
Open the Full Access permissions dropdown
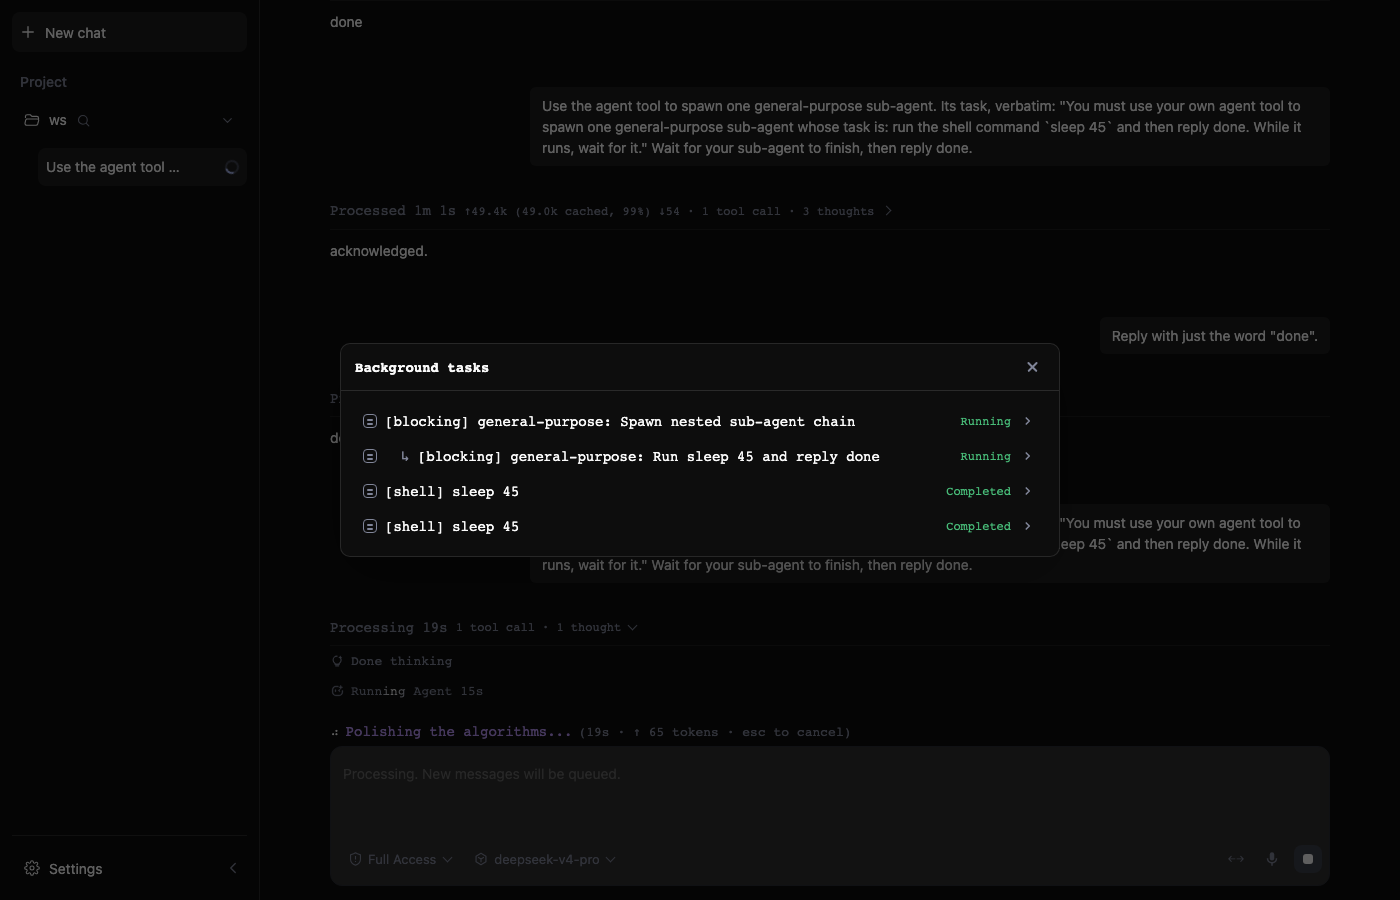(x=401, y=859)
